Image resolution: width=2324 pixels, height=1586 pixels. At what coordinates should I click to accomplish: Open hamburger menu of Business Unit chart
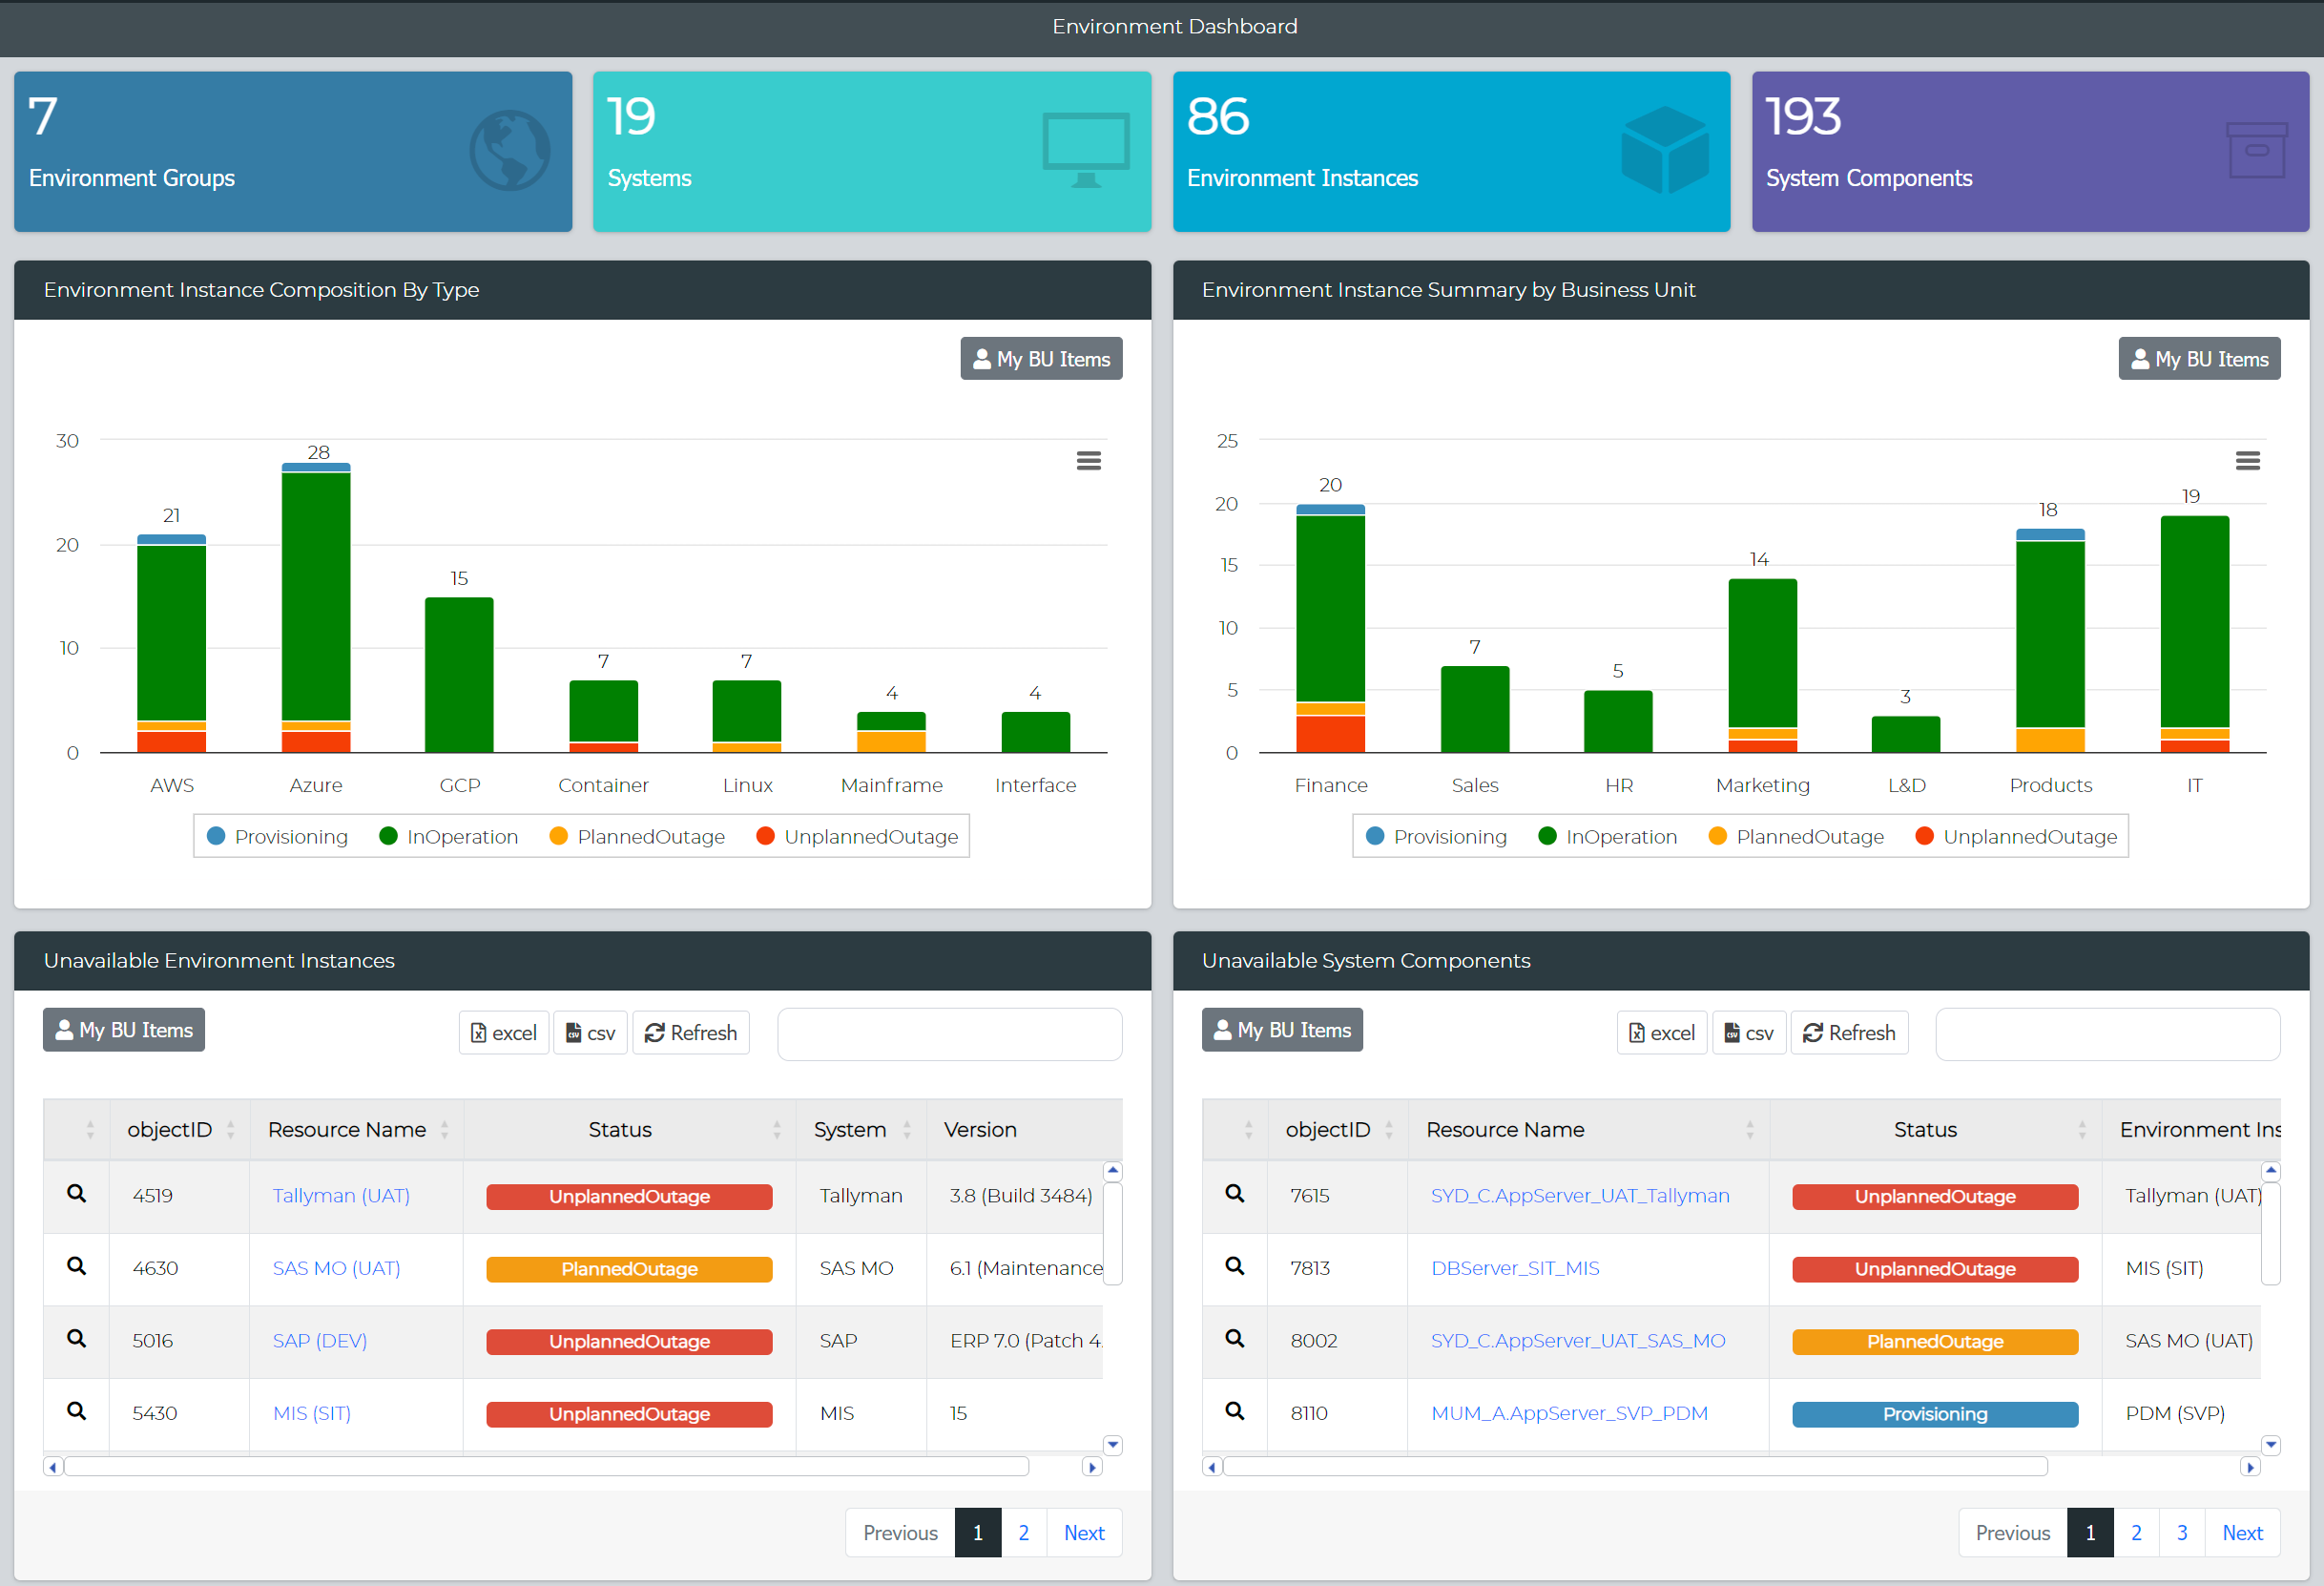[x=2247, y=461]
